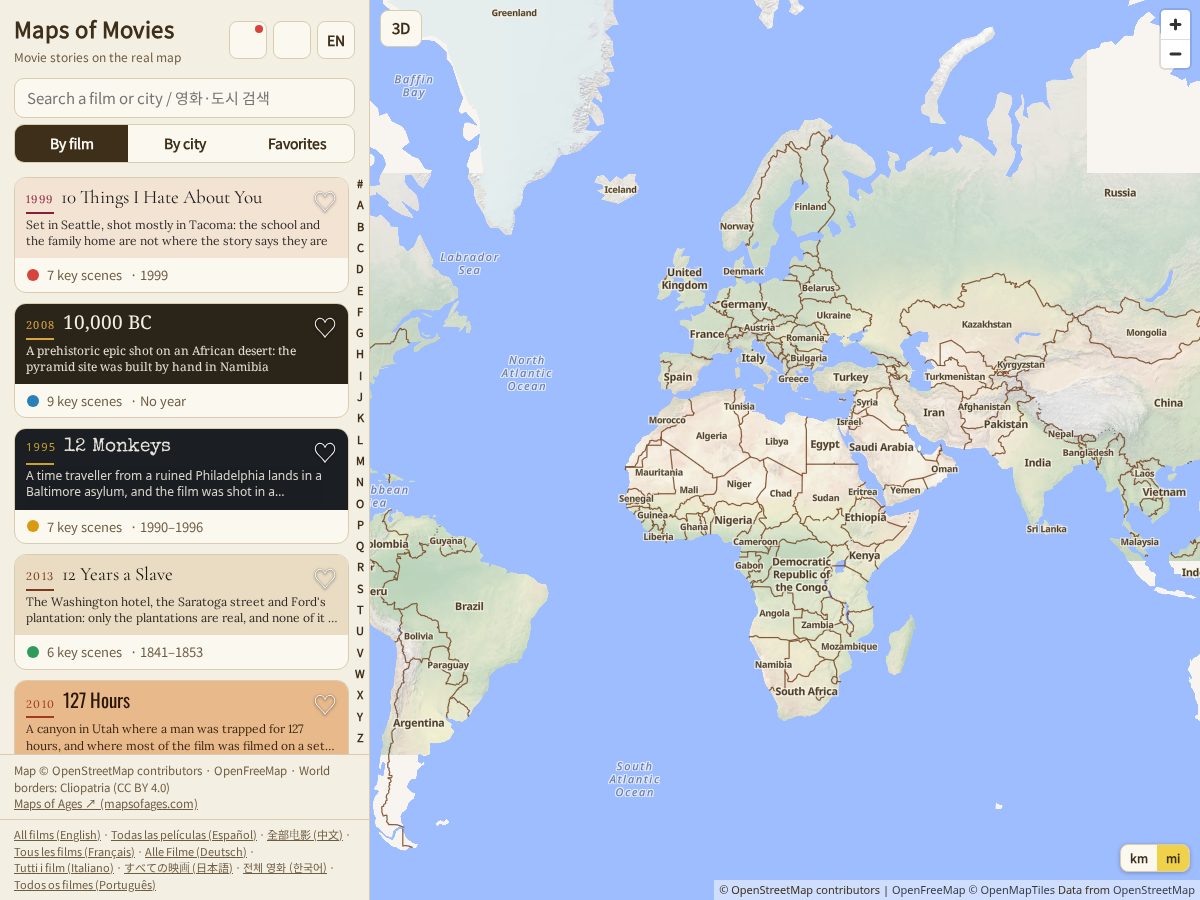
Task: Open the すべての映画 (日本語) link
Action: (178, 868)
